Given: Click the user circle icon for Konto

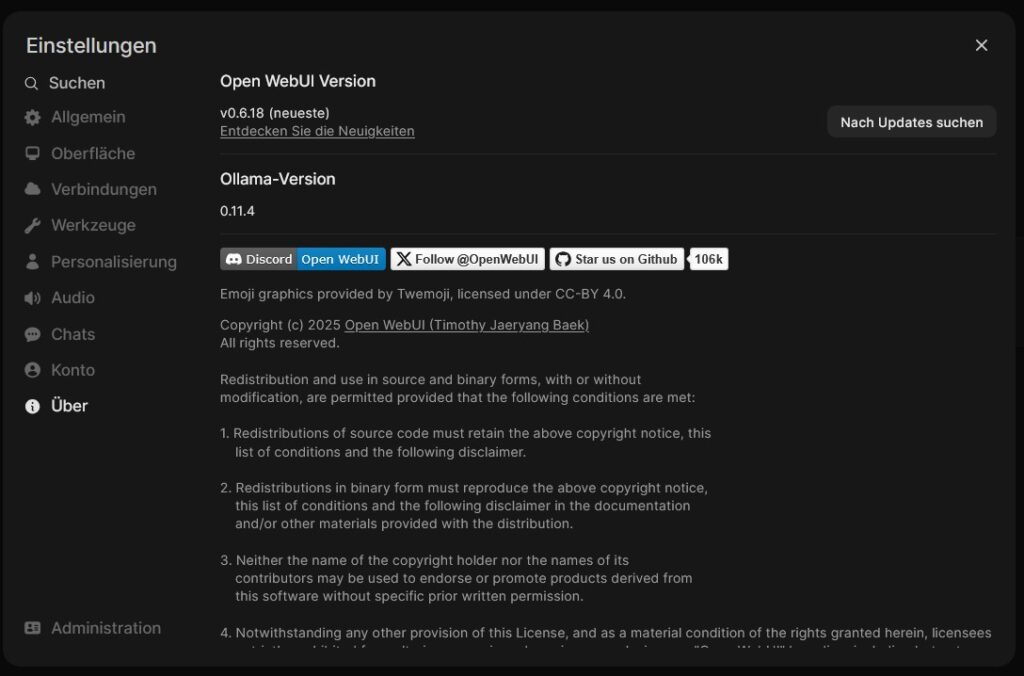Looking at the screenshot, I should [33, 370].
